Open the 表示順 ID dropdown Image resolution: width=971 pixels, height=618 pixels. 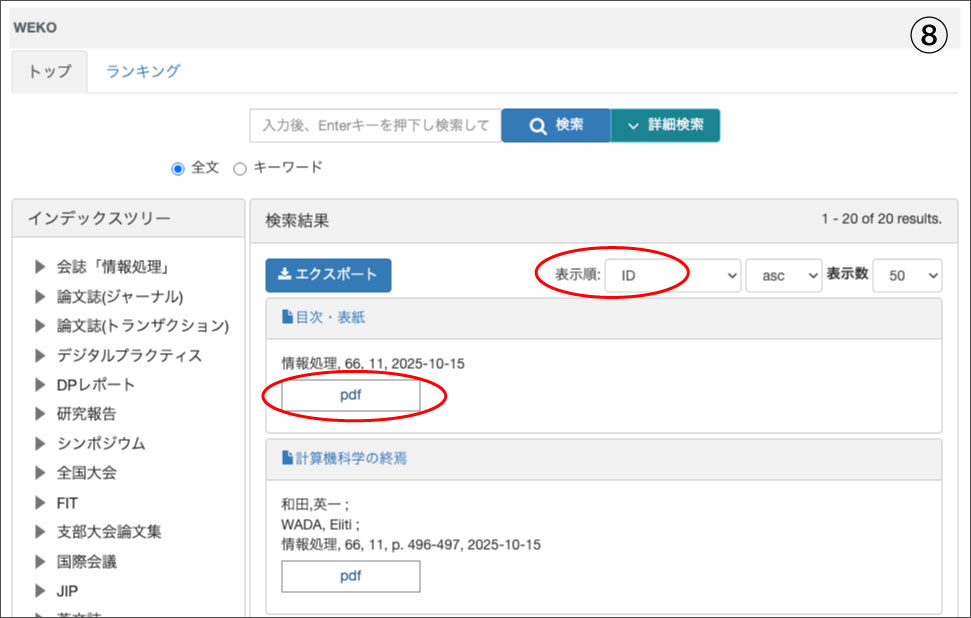pyautogui.click(x=673, y=276)
